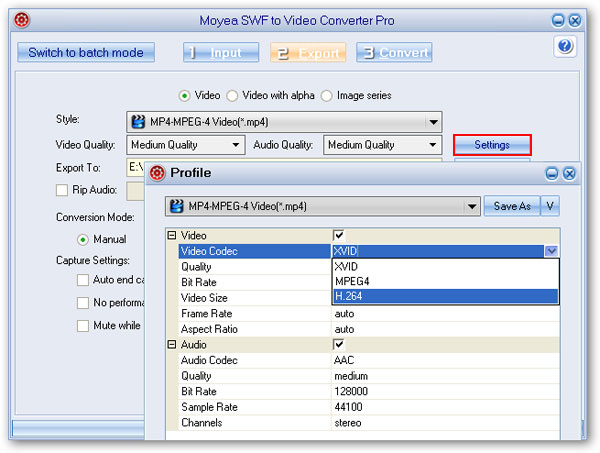Tick the Mute while checkbox

(x=83, y=326)
